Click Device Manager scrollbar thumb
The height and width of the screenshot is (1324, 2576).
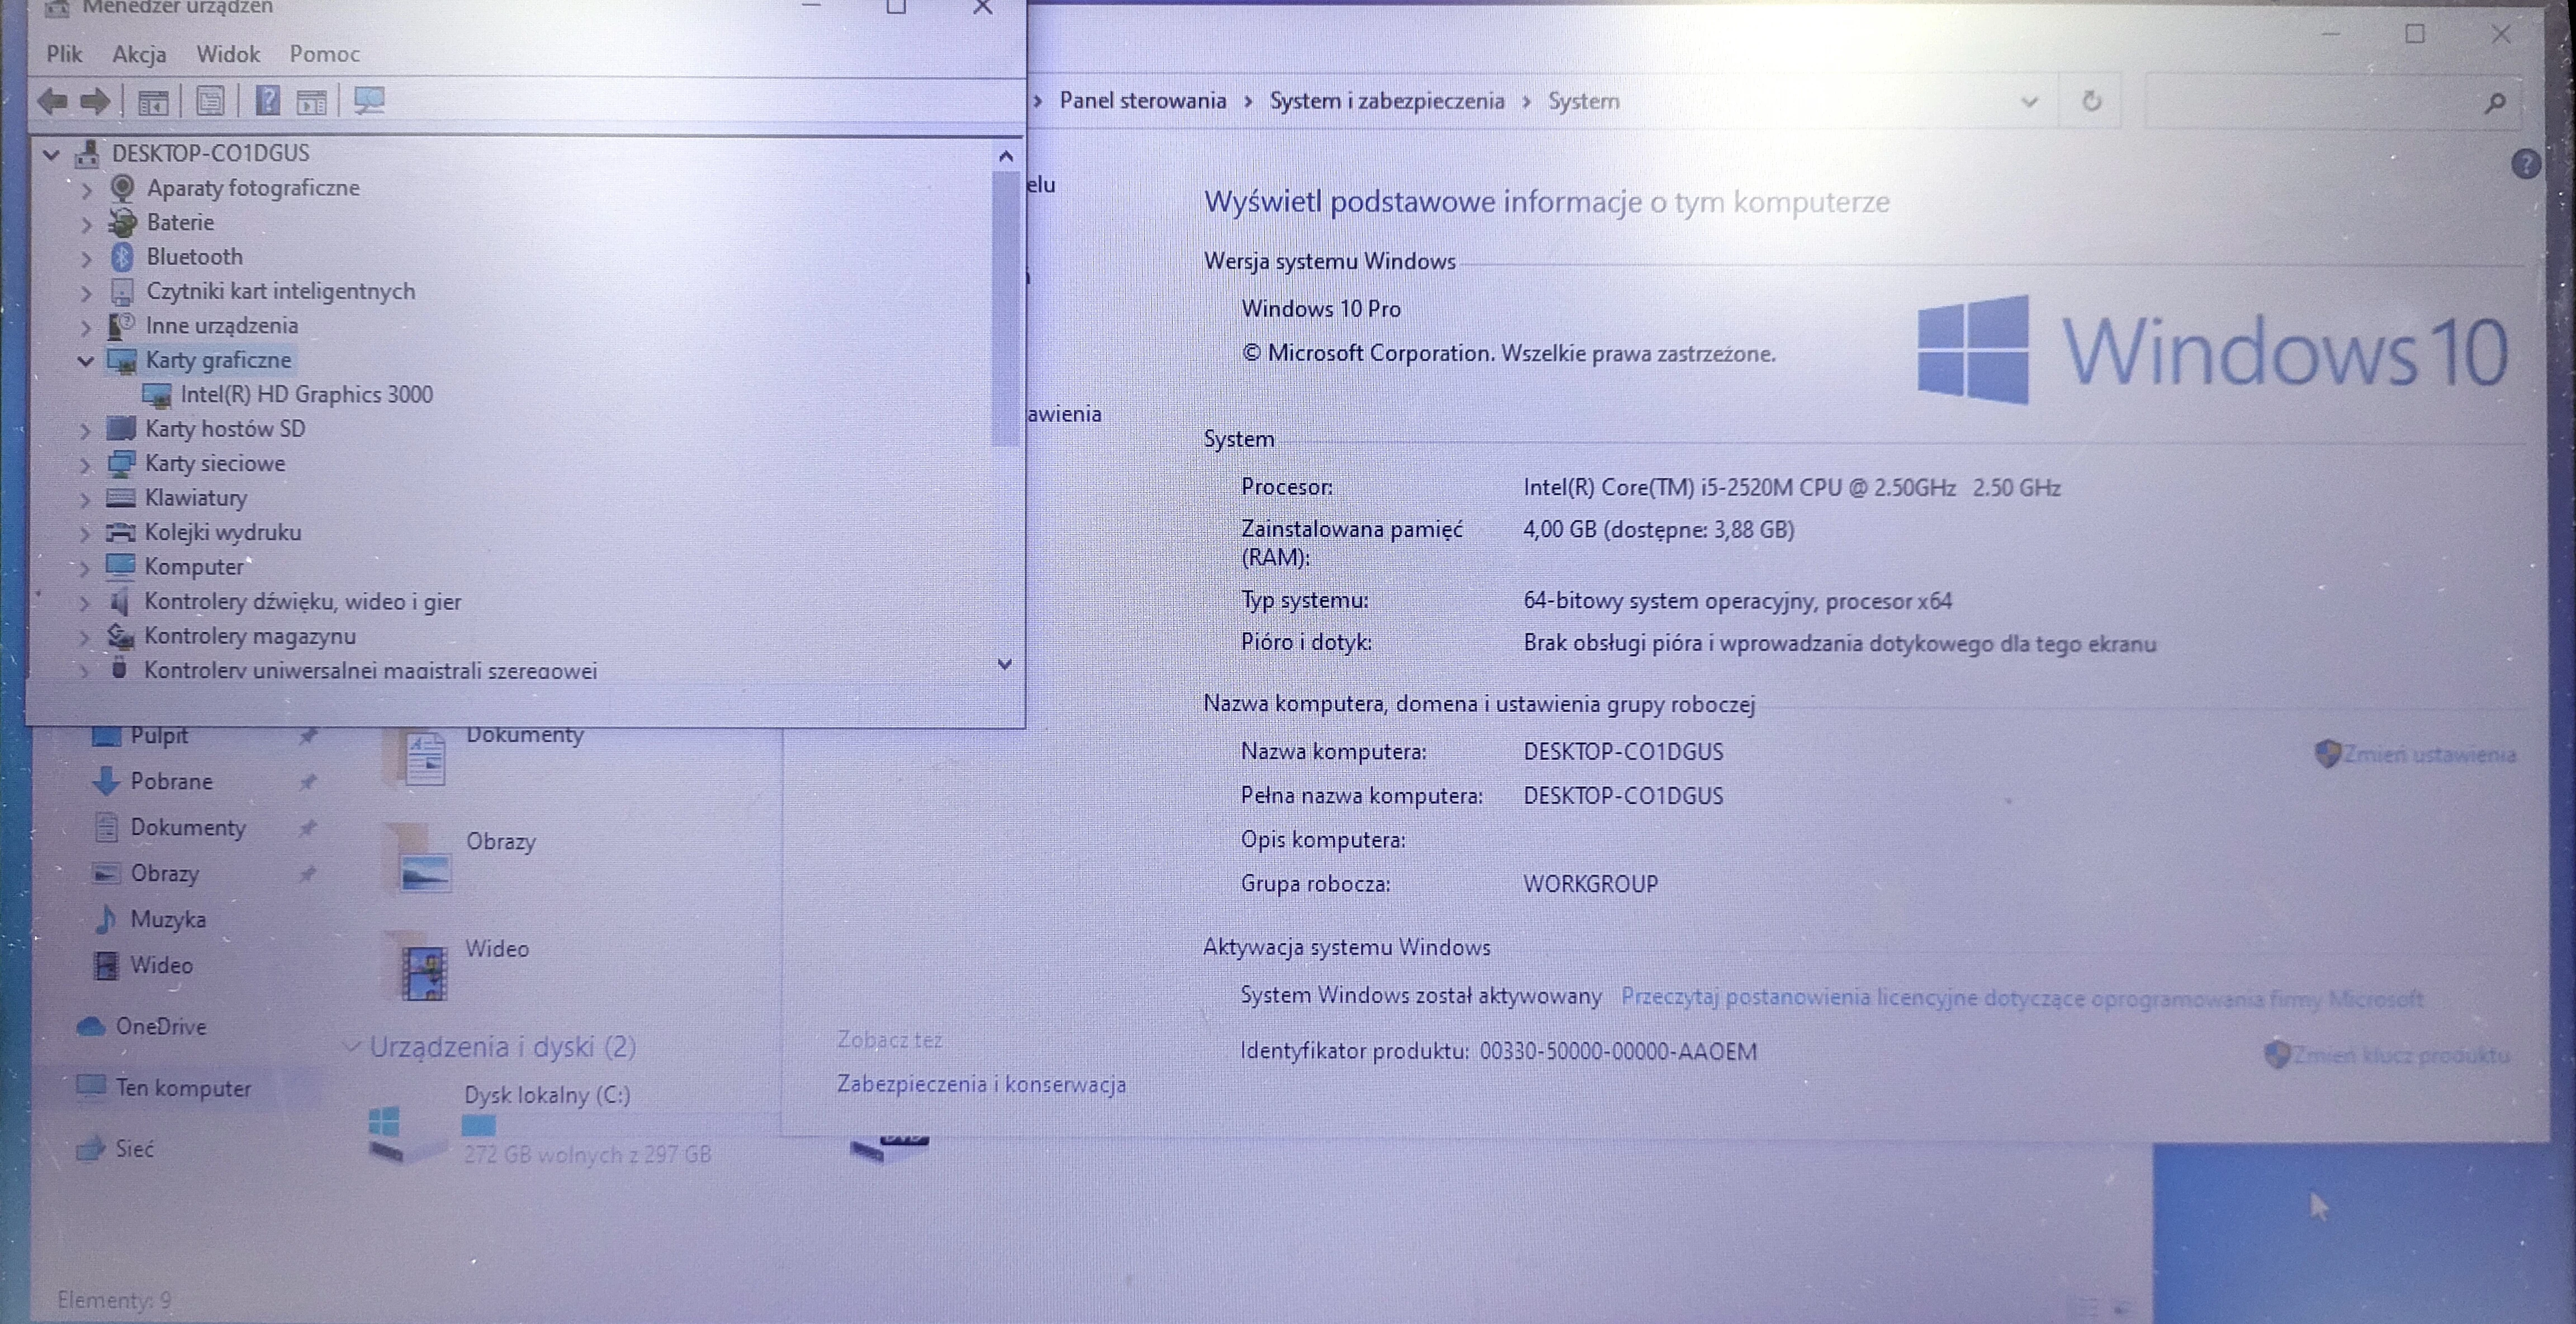[1005, 310]
